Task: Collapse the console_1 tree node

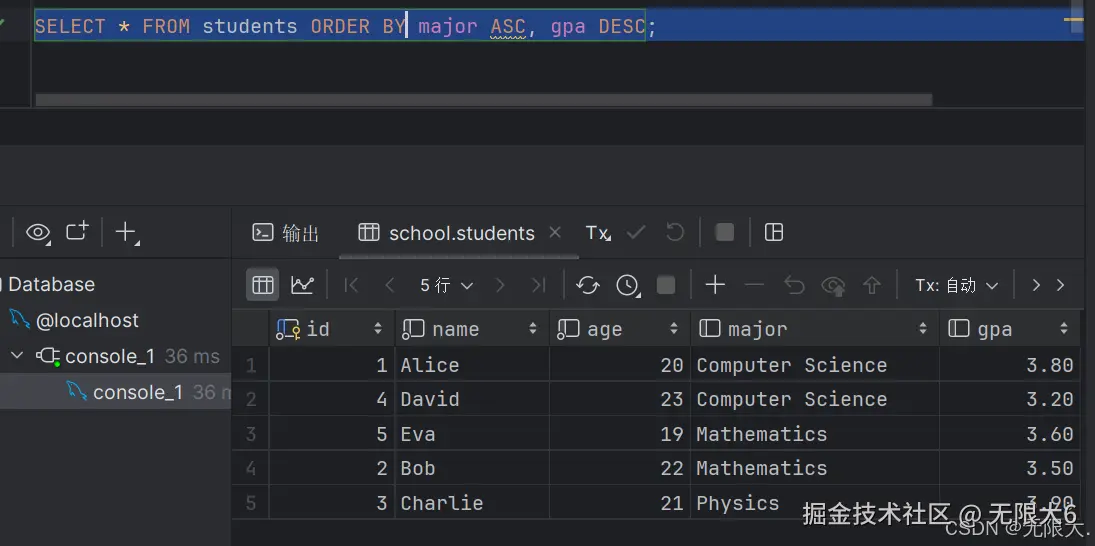Action: pyautogui.click(x=17, y=356)
